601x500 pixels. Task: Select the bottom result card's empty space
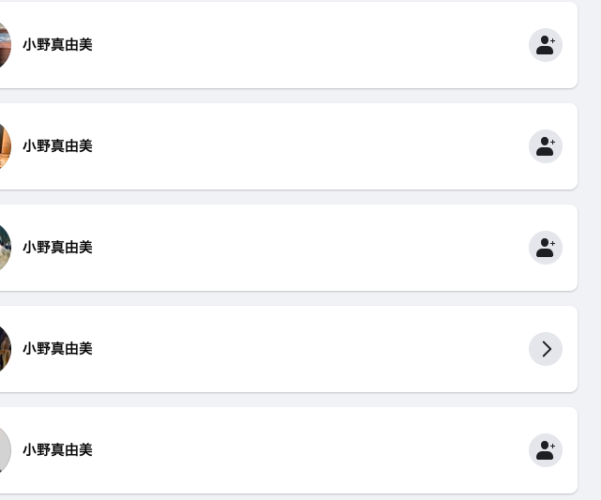307,450
